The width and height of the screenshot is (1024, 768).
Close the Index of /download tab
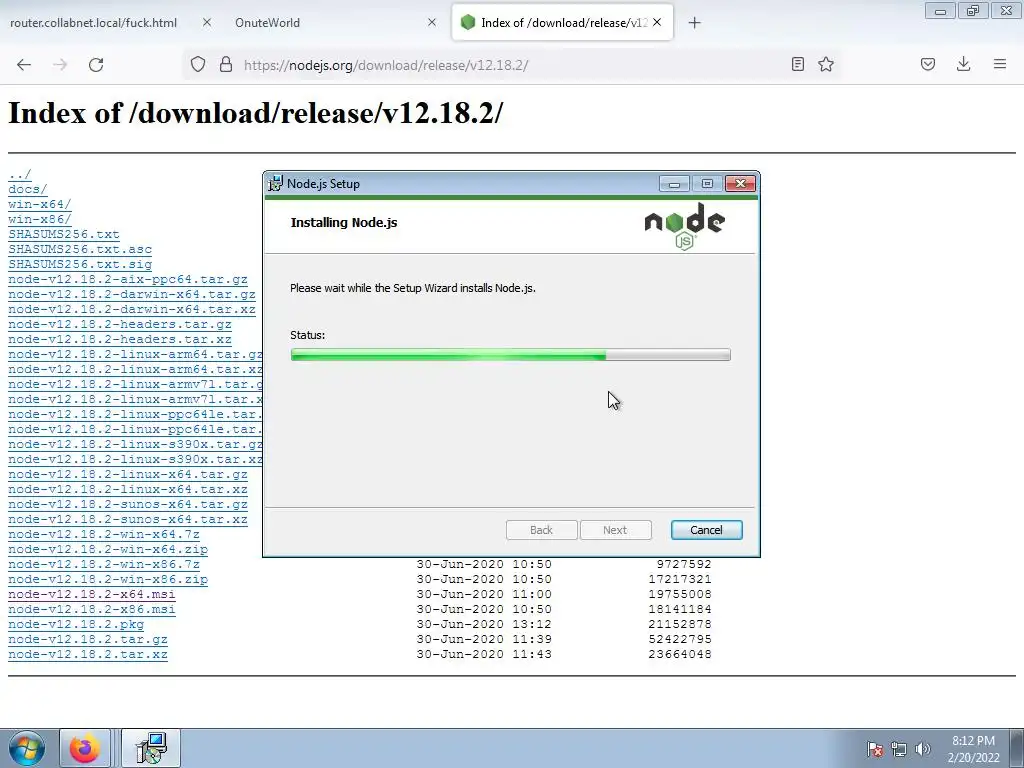657,22
